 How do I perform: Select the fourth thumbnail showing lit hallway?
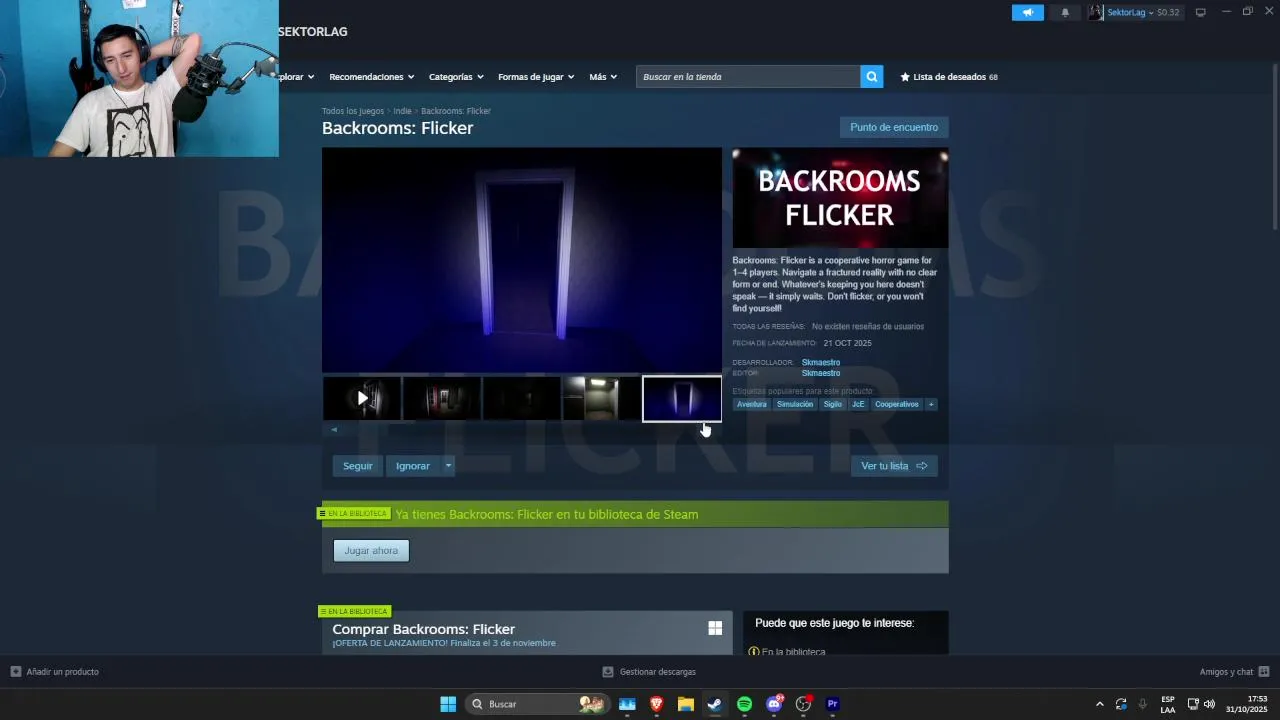[602, 399]
